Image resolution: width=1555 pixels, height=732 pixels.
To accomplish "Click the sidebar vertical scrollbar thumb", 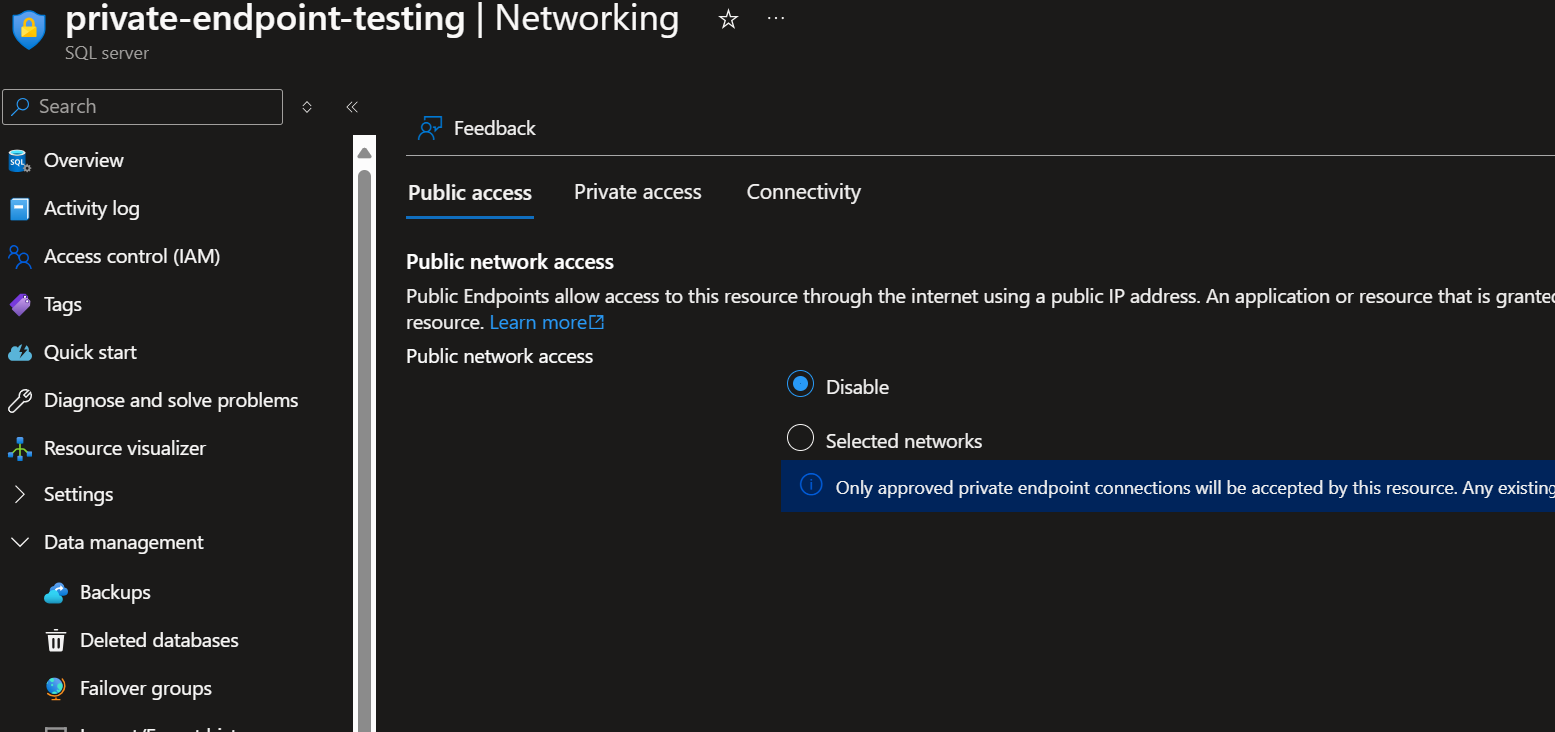I will tap(365, 450).
